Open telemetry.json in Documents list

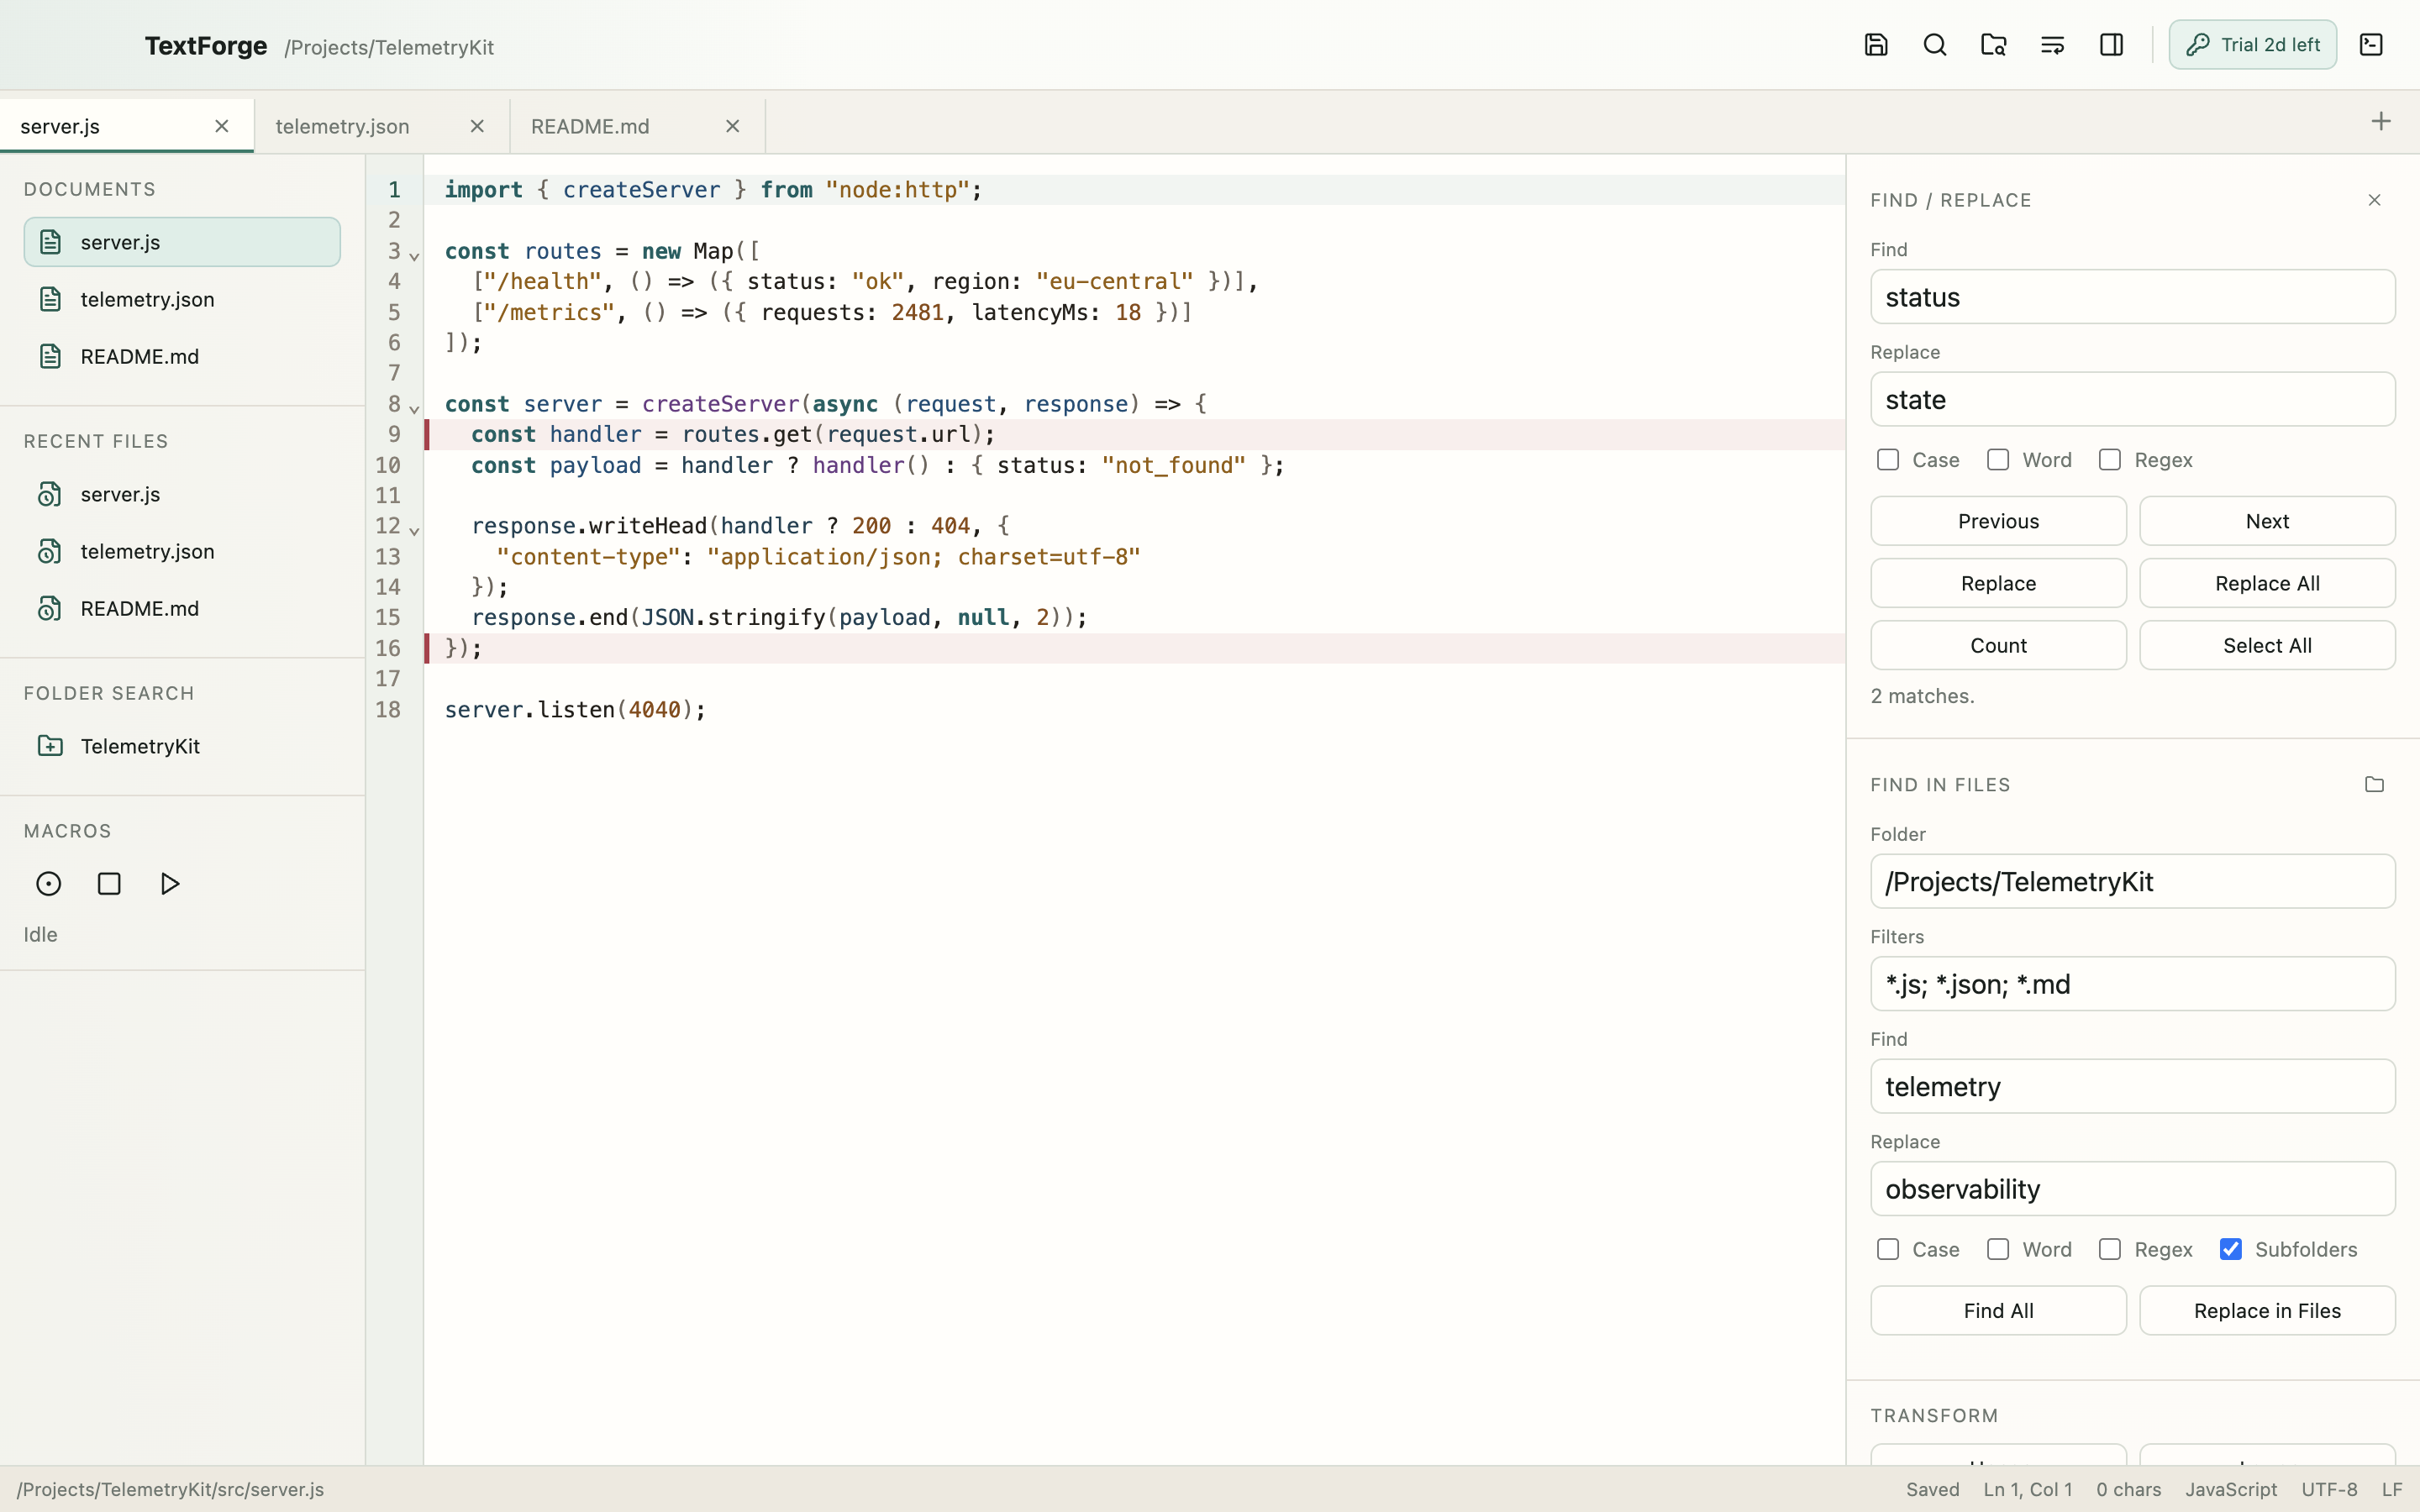pyautogui.click(x=182, y=299)
